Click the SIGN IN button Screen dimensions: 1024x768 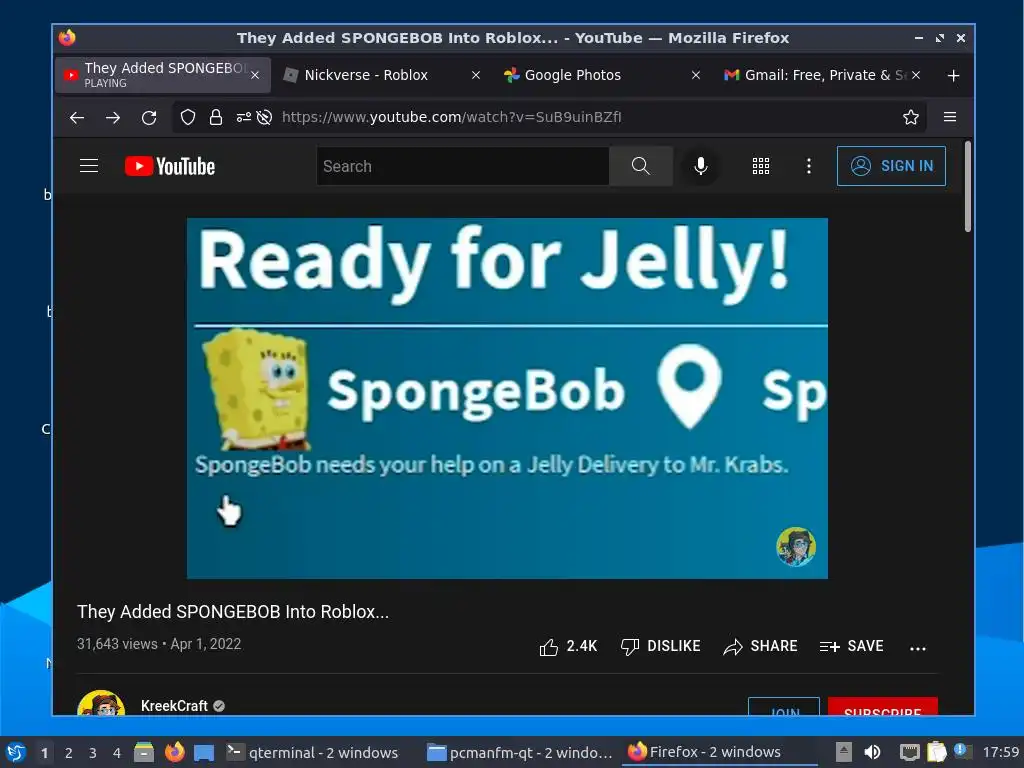pyautogui.click(x=891, y=166)
